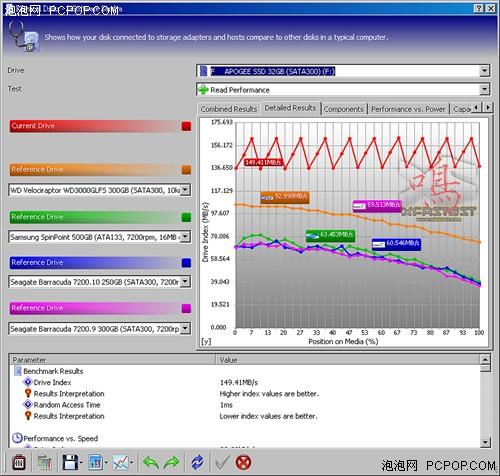Click the Value column header

(x=348, y=360)
